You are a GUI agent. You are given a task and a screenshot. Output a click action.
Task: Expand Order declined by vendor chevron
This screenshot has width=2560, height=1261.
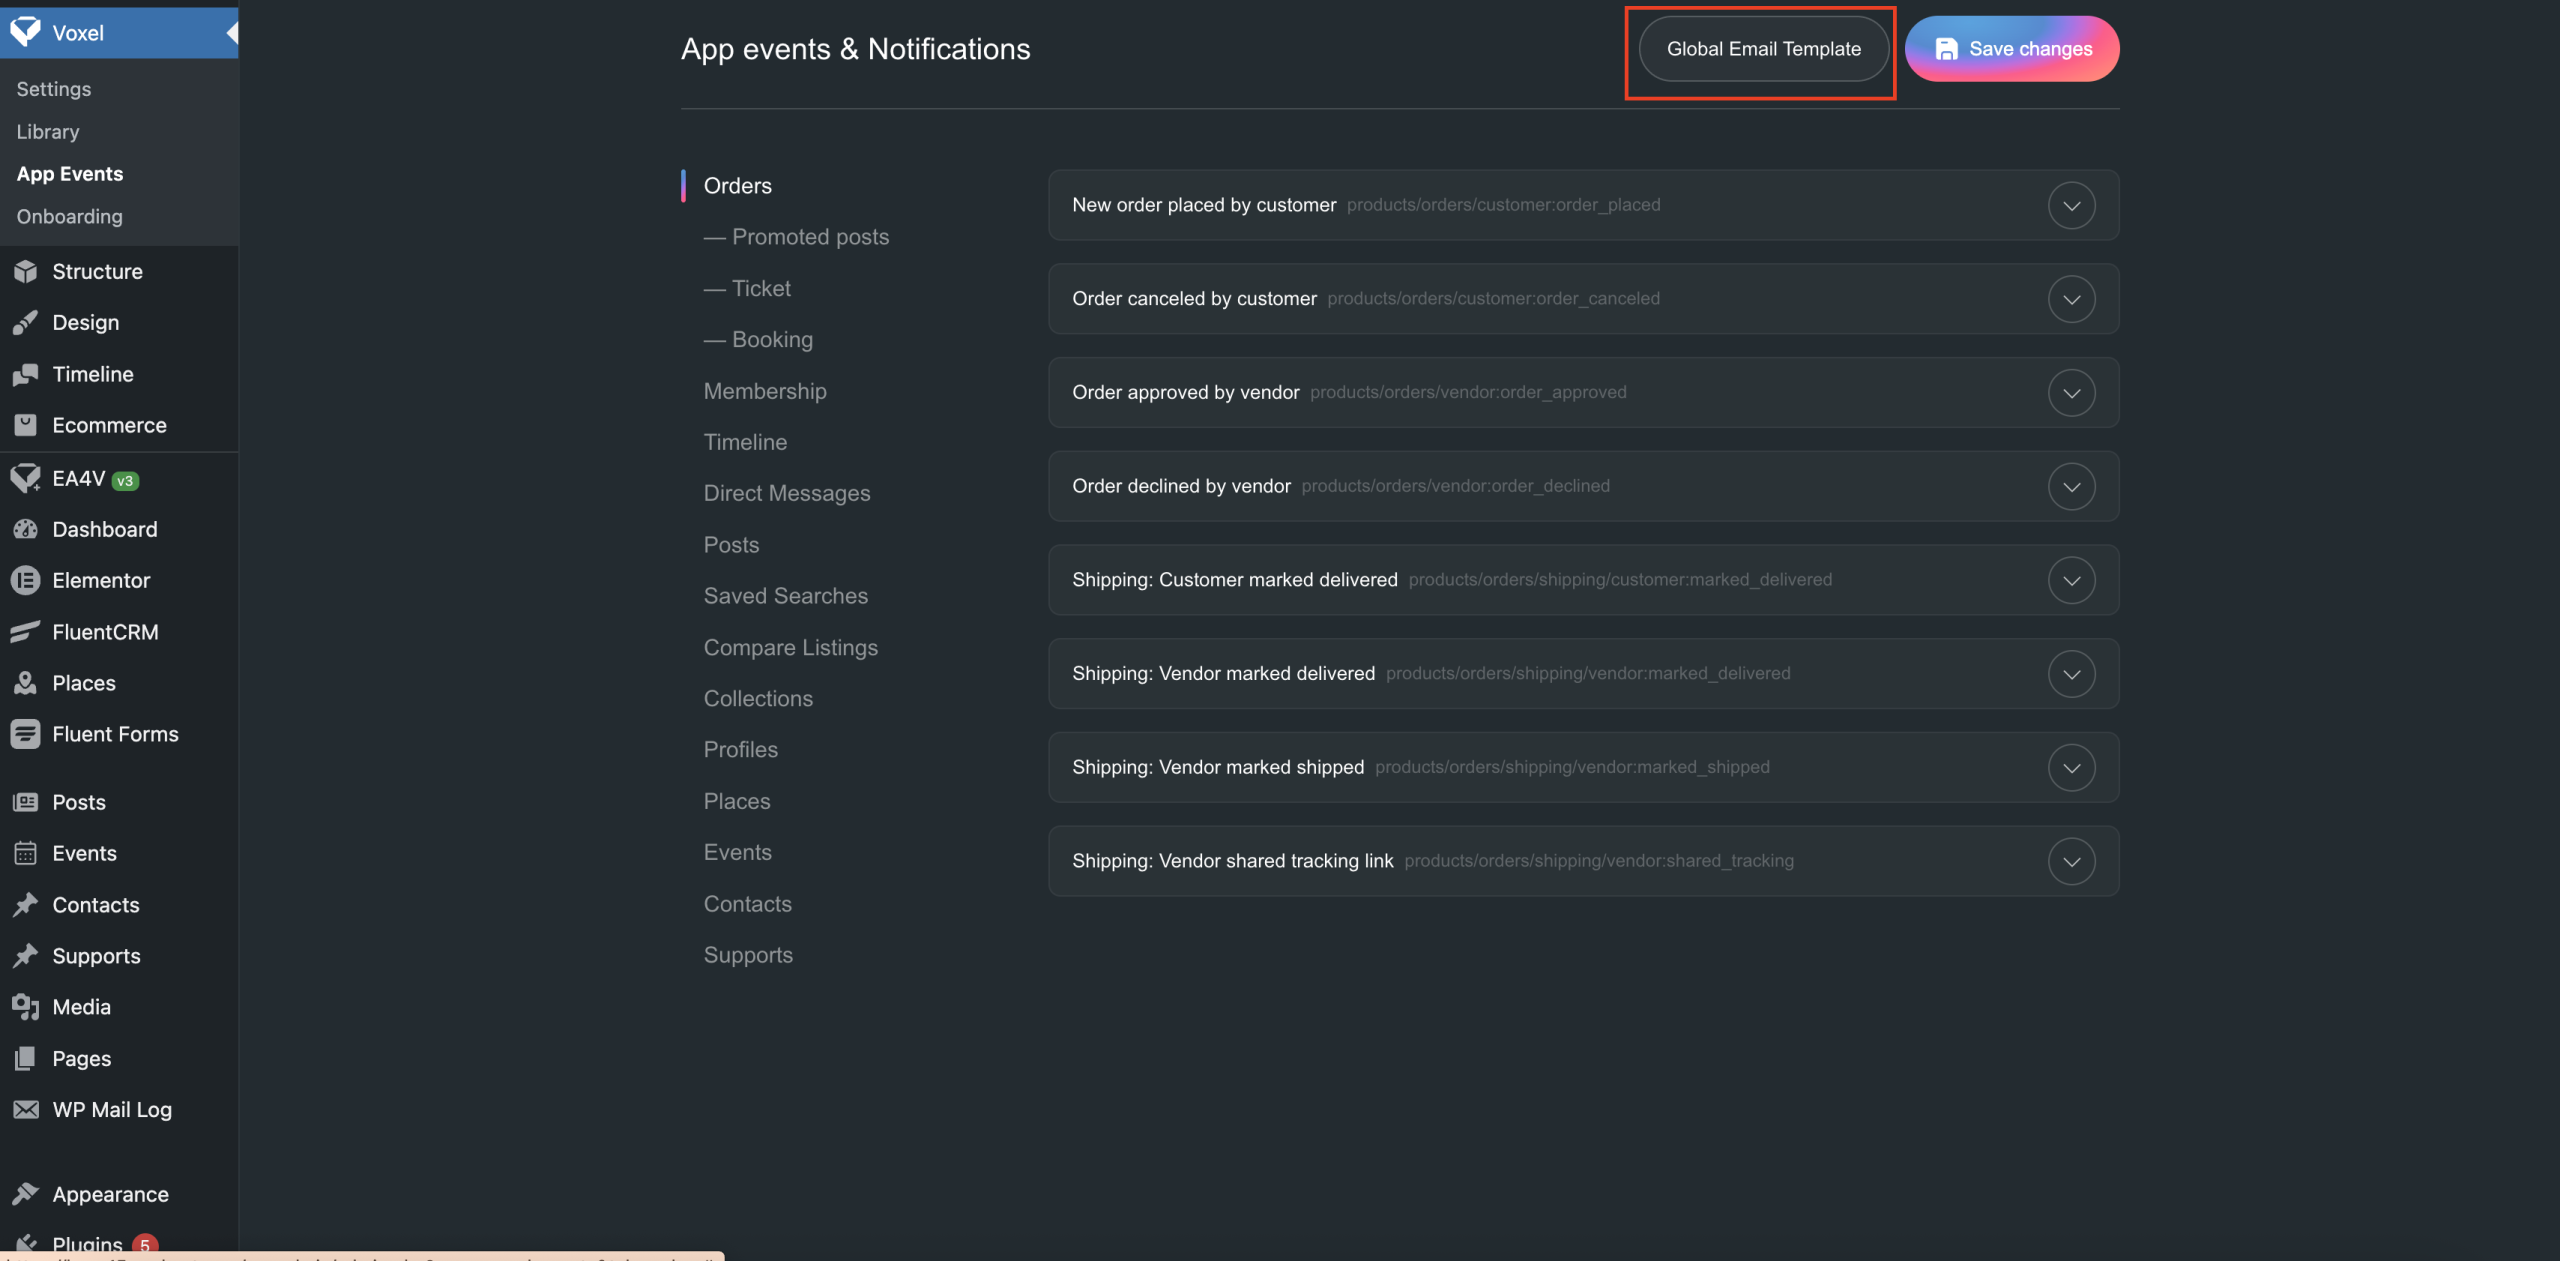2071,487
